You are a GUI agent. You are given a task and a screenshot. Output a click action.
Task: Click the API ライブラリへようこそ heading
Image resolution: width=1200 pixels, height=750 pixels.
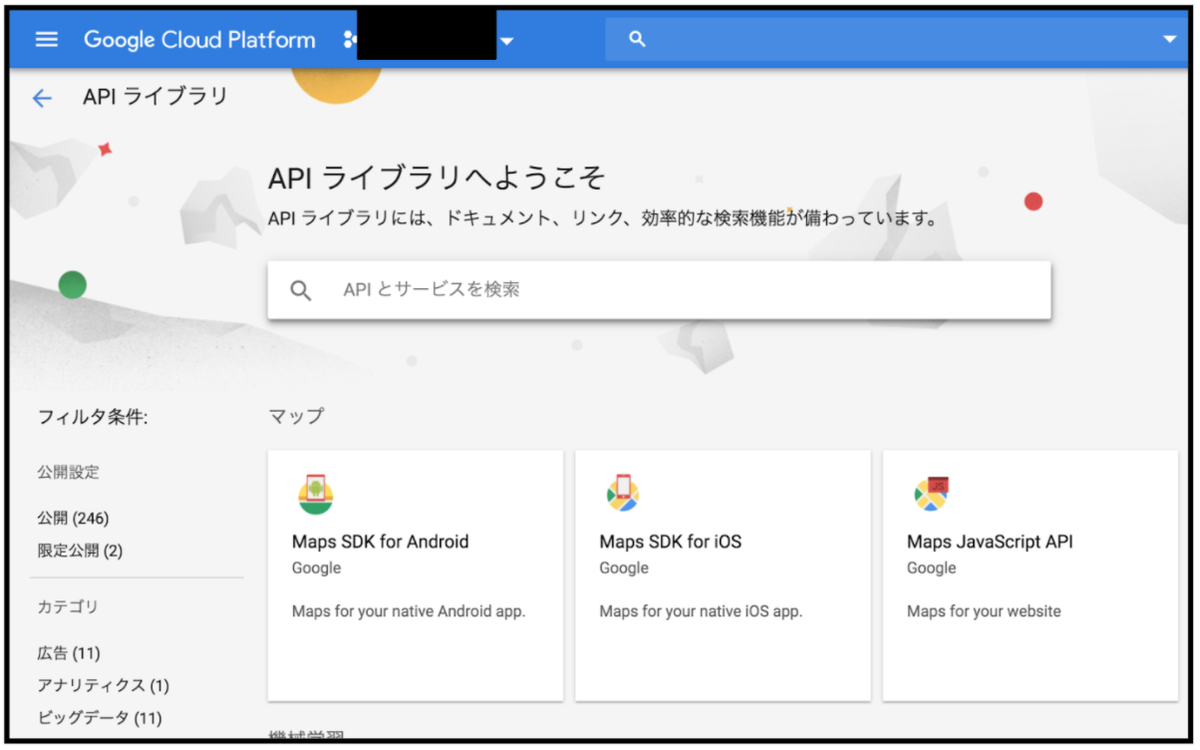437,179
